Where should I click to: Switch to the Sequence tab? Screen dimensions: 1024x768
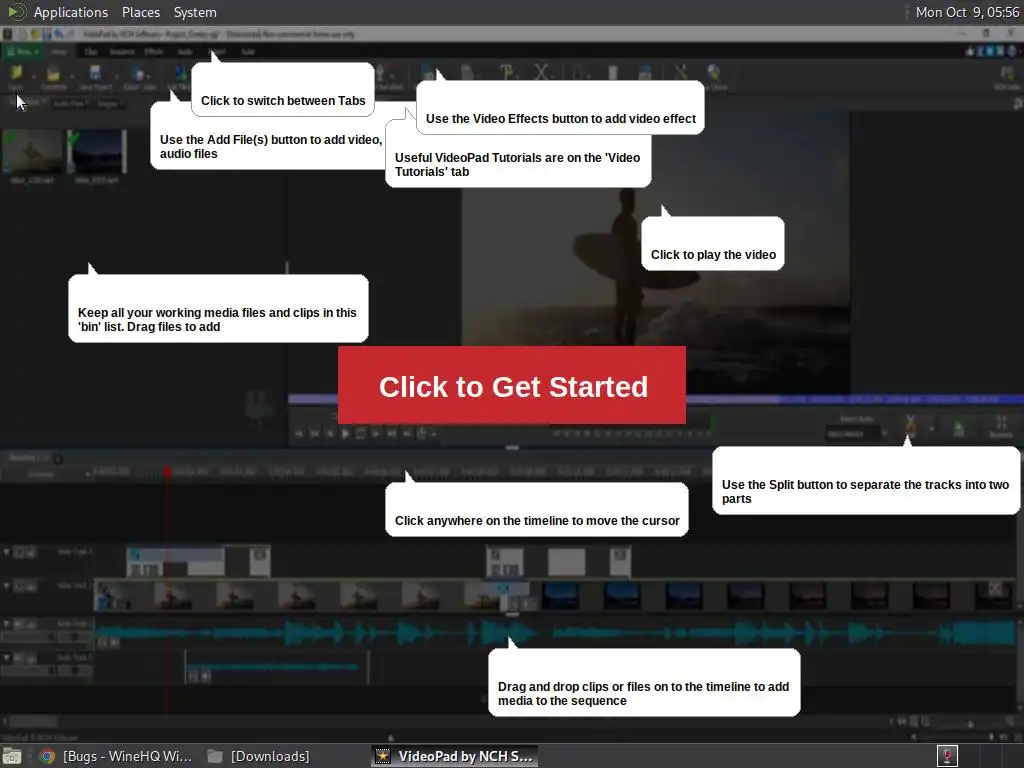121,52
